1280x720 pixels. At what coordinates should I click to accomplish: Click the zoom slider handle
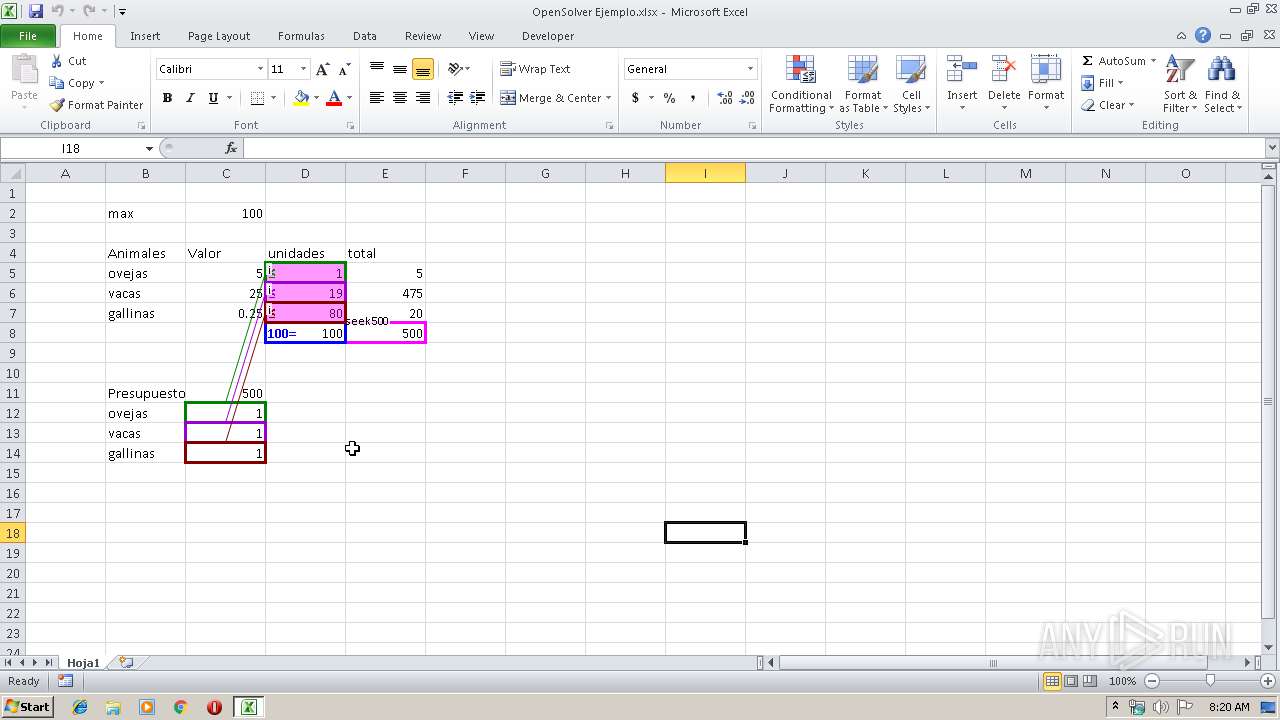click(1210, 681)
